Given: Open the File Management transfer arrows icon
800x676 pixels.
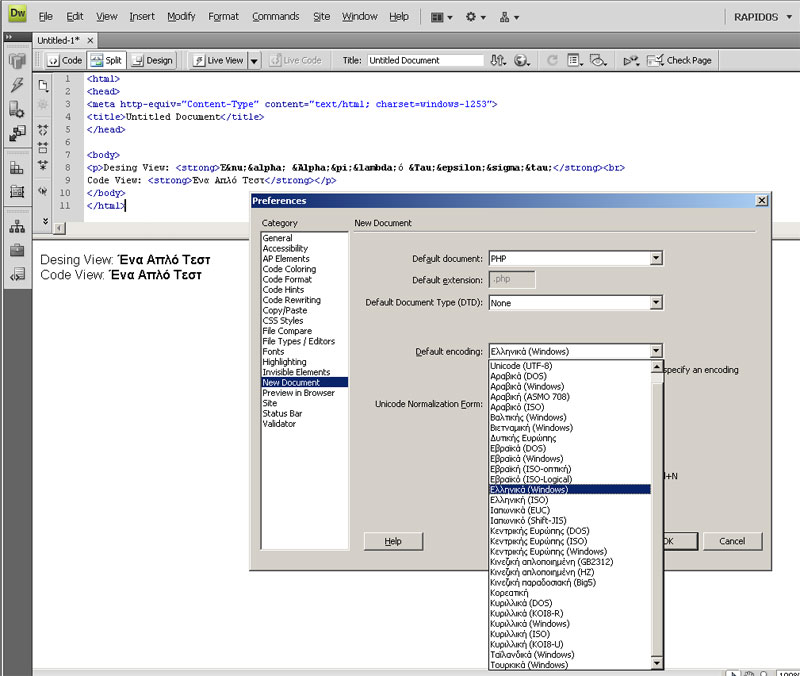Looking at the screenshot, I should point(498,61).
